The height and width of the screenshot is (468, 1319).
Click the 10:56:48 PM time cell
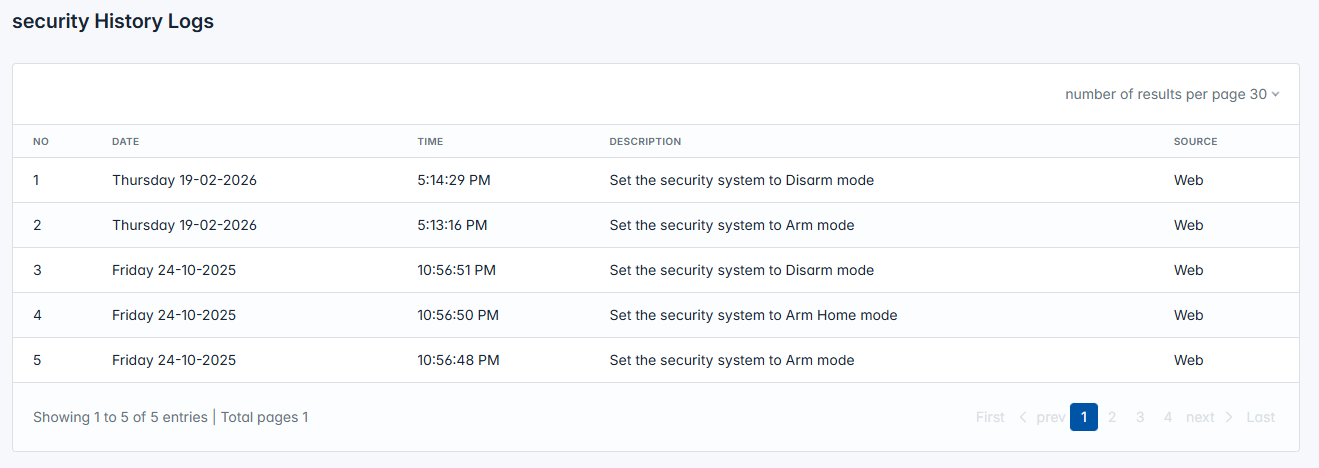pyautogui.click(x=458, y=361)
